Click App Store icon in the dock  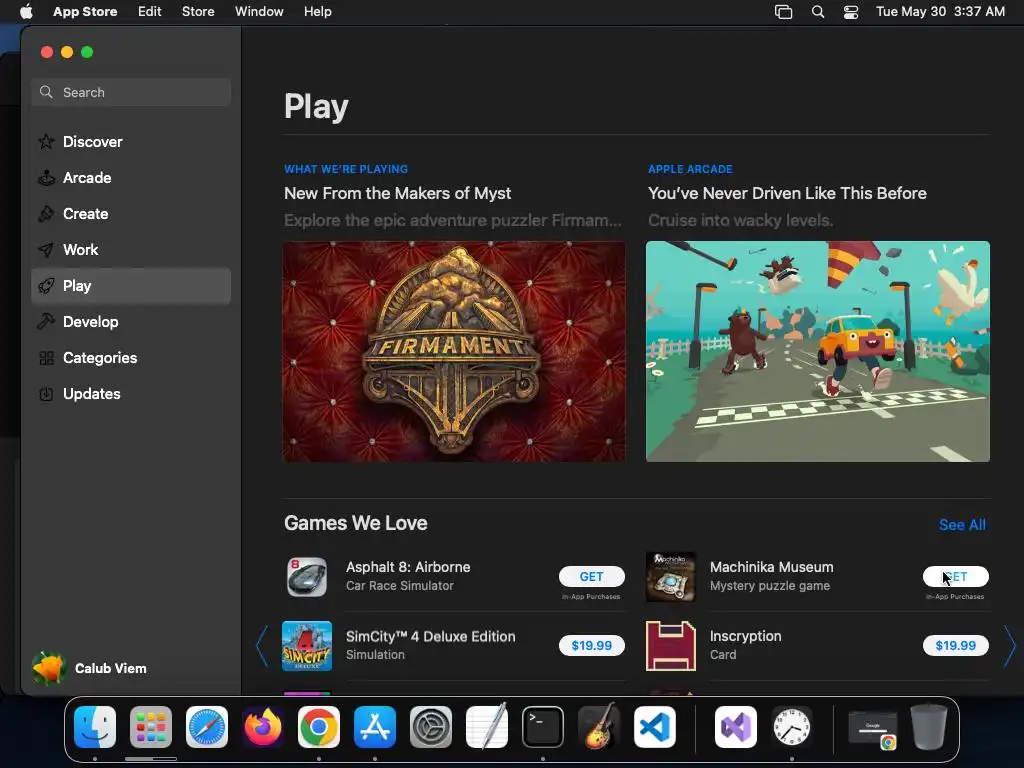pyautogui.click(x=375, y=727)
